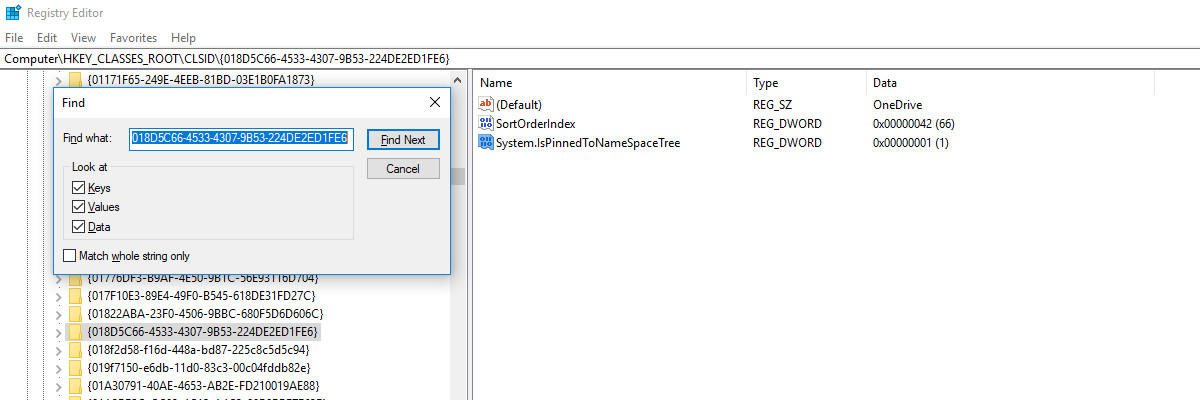
Task: Expand the {01171F65-249E-4EEB-81BD-03E1B0FA1873} key
Action: [58, 80]
